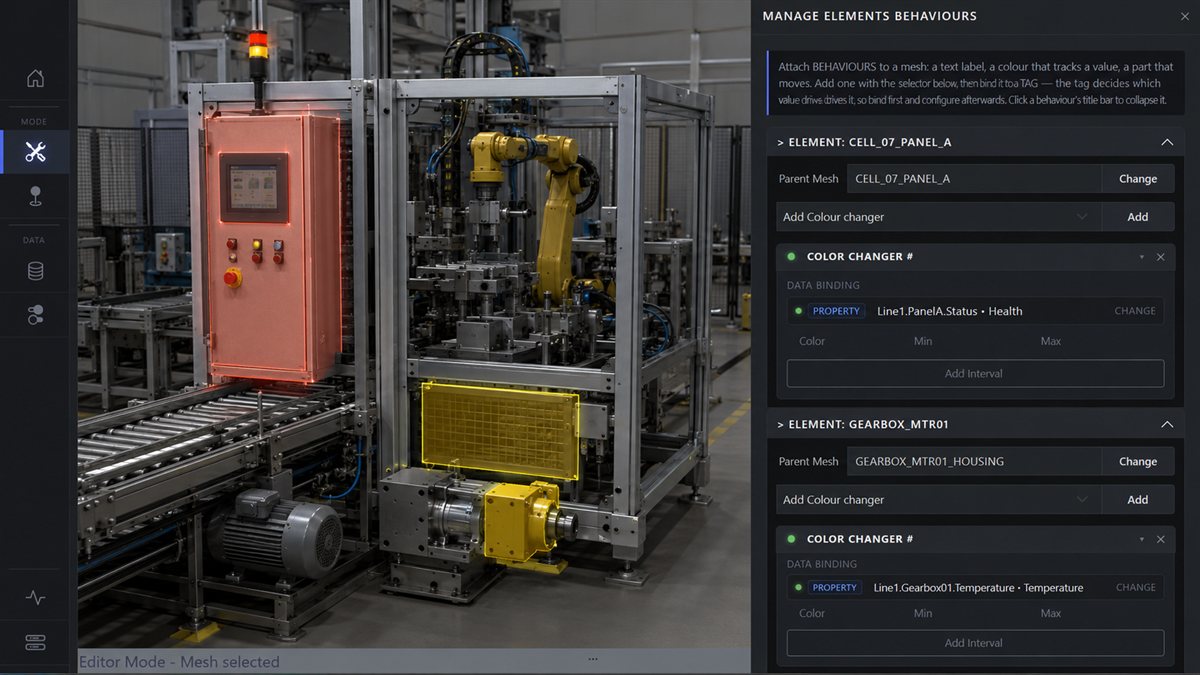Open the Add Colour changer dropdown for CELL_07_PANEL_A

[x=938, y=217]
